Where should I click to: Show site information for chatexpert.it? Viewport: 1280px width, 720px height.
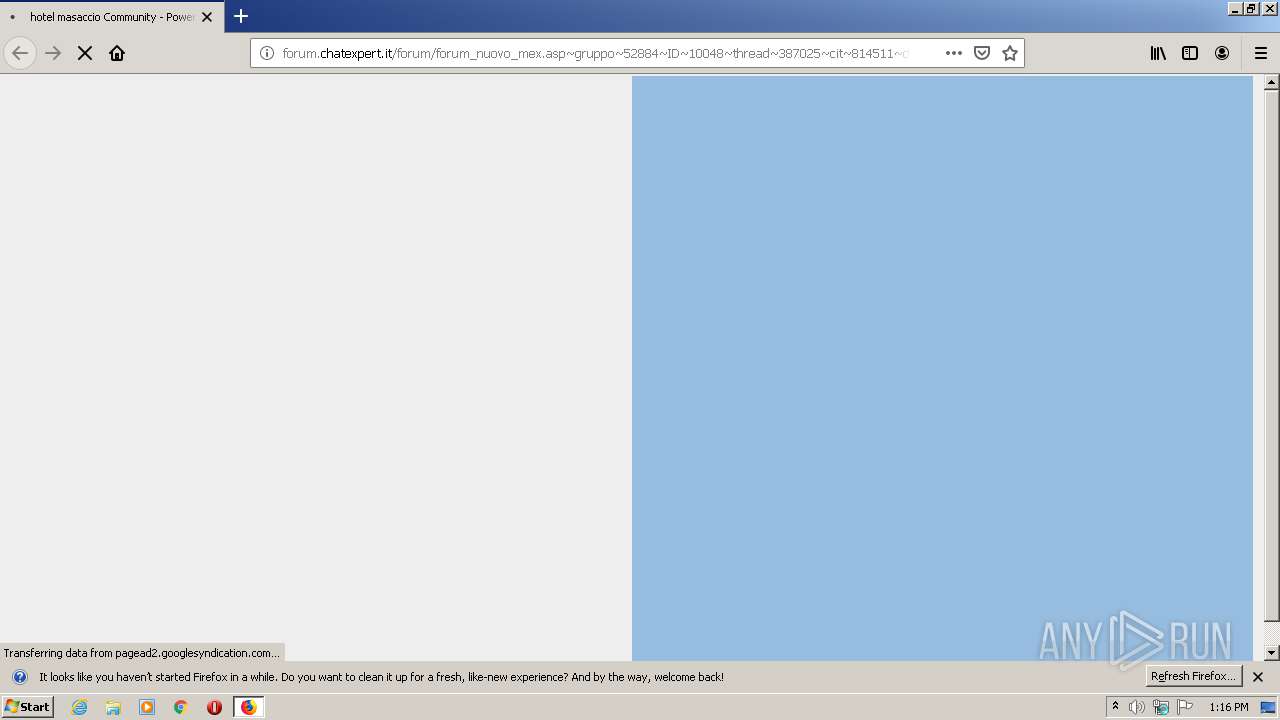click(266, 53)
